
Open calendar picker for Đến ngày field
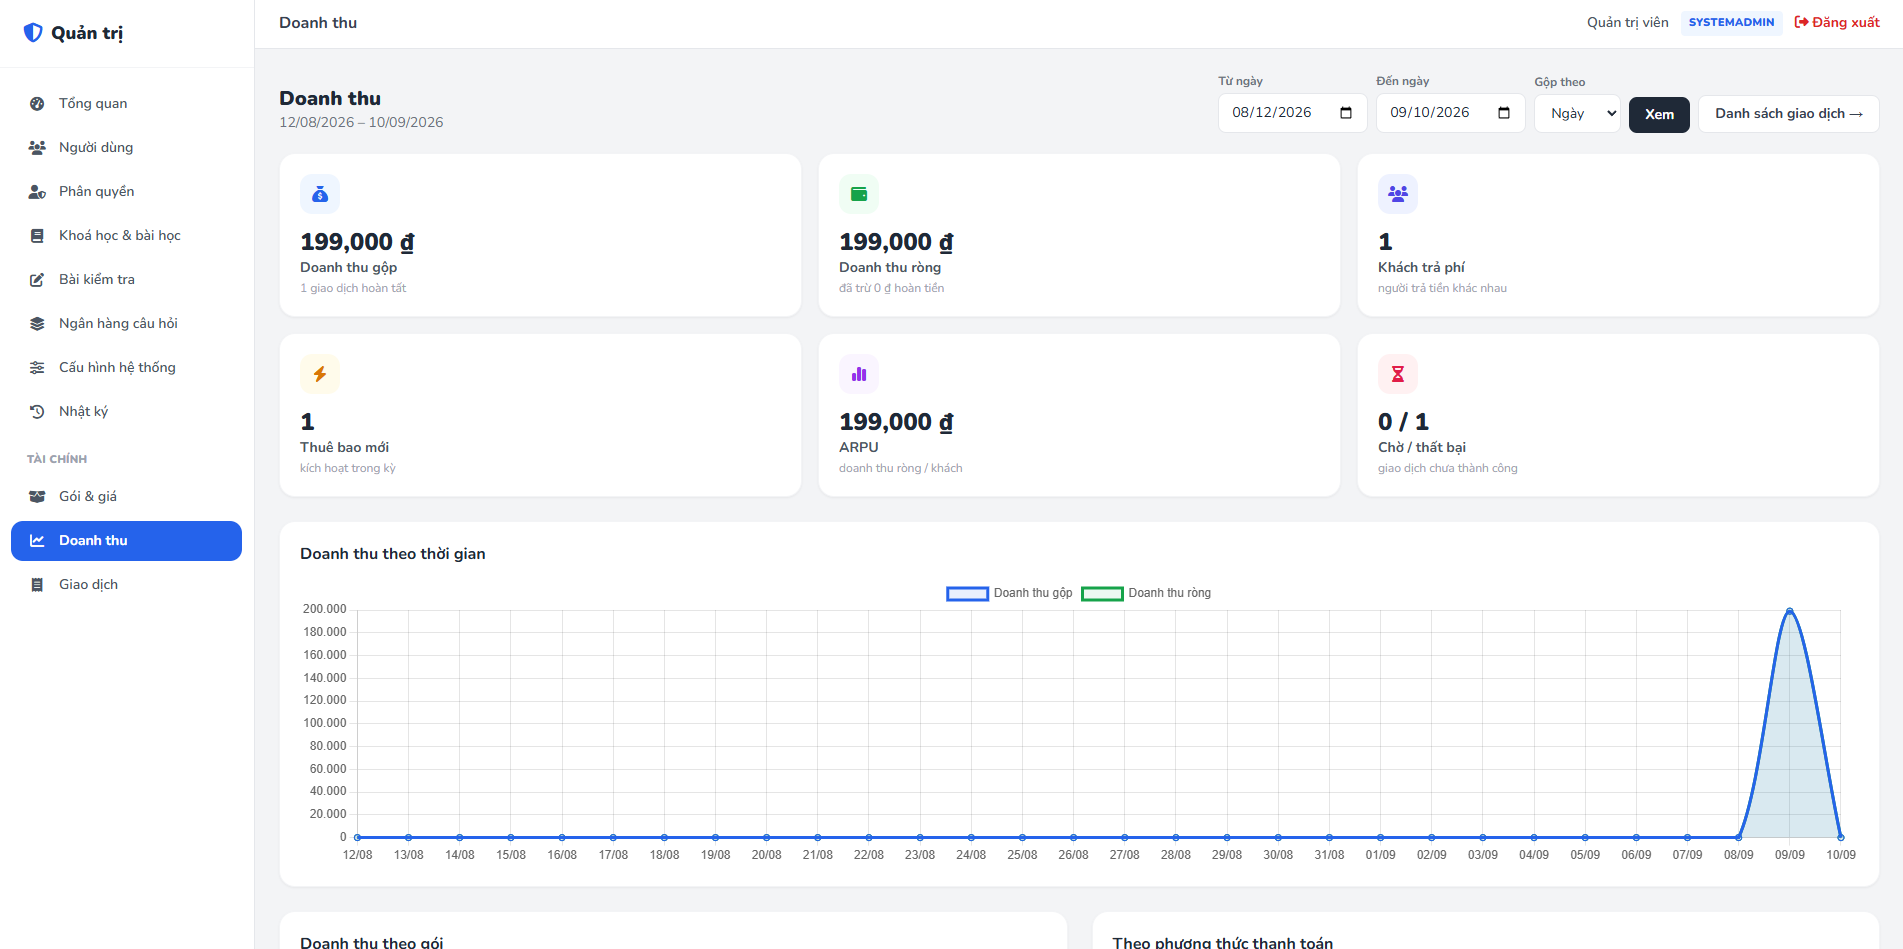(x=1504, y=113)
